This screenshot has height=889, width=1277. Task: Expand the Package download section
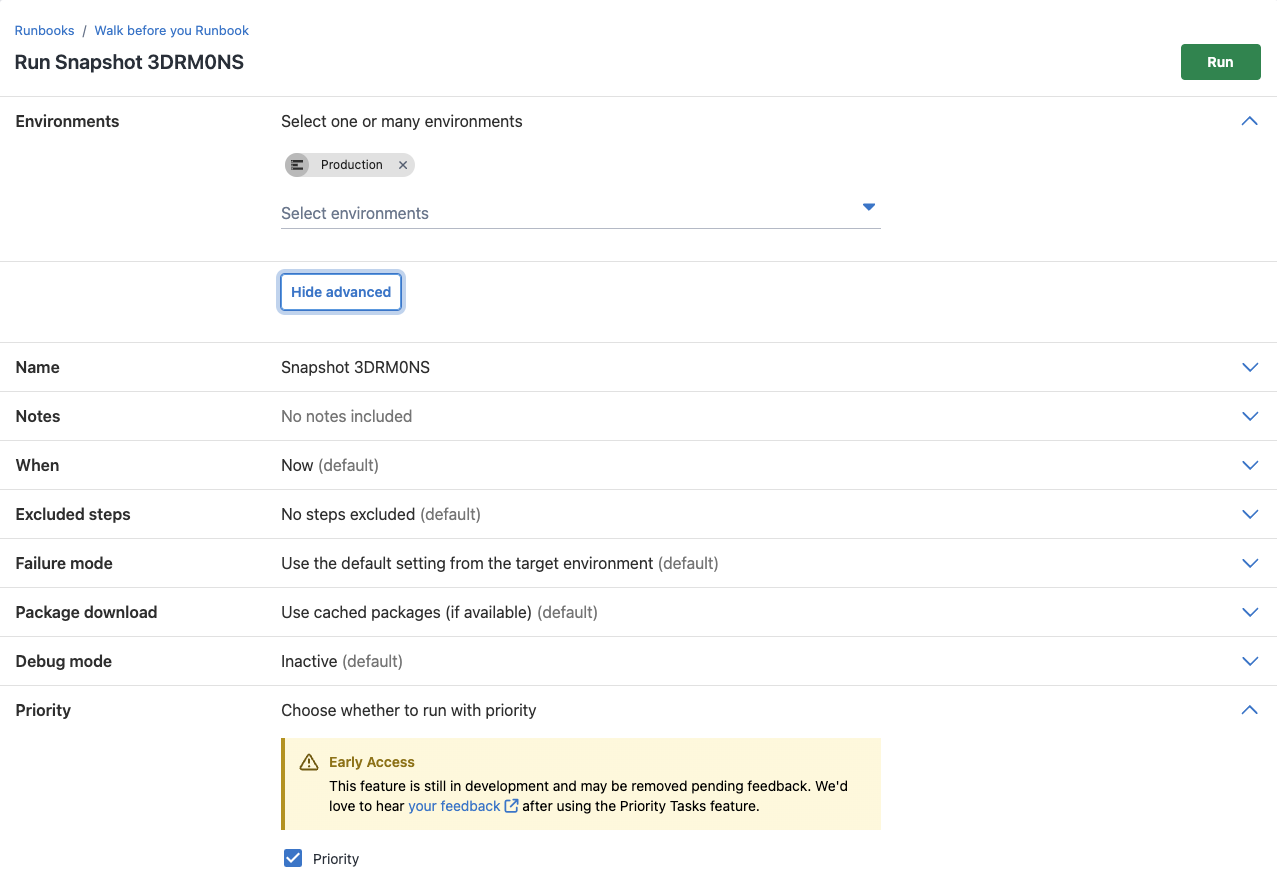pyautogui.click(x=1249, y=612)
